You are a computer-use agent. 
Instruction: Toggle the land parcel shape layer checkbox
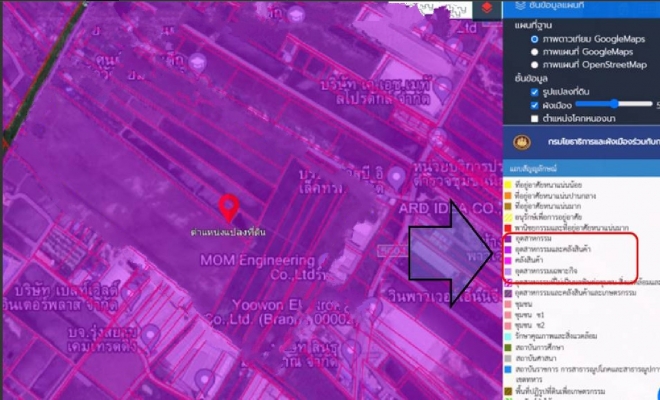pos(535,90)
